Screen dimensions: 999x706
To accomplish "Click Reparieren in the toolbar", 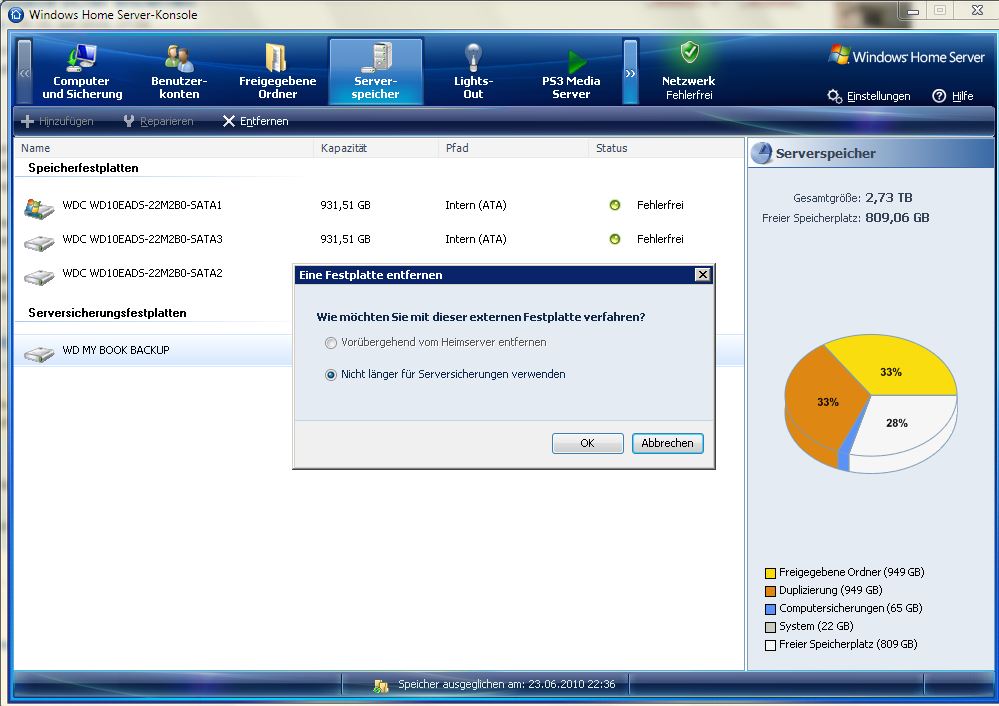I will pyautogui.click(x=159, y=121).
